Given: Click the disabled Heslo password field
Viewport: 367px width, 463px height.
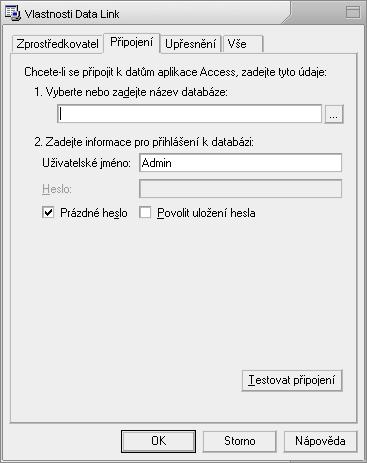Looking at the screenshot, I should 240,189.
